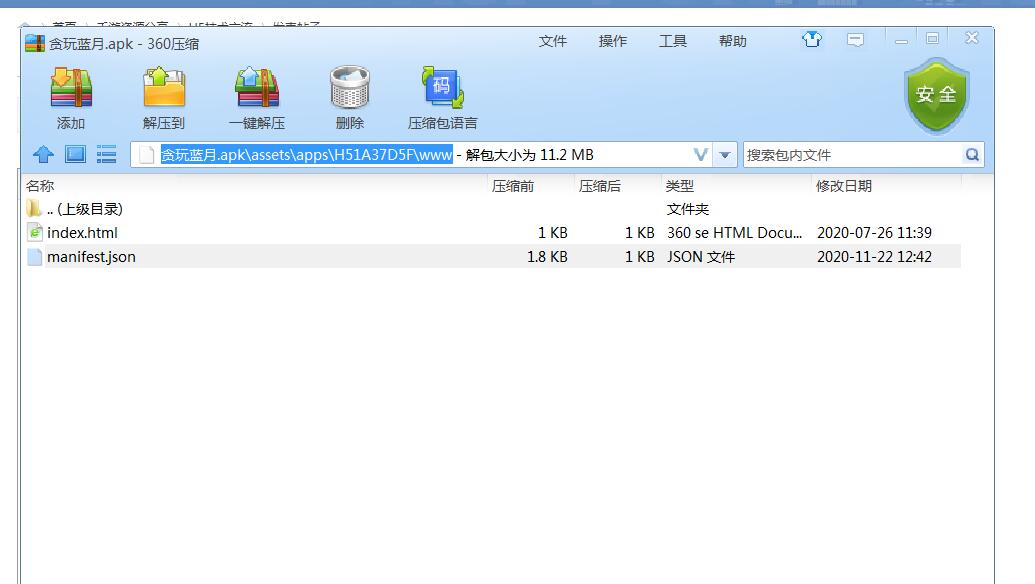
Task: Open the 帮助 (Help) menu
Action: 733,41
